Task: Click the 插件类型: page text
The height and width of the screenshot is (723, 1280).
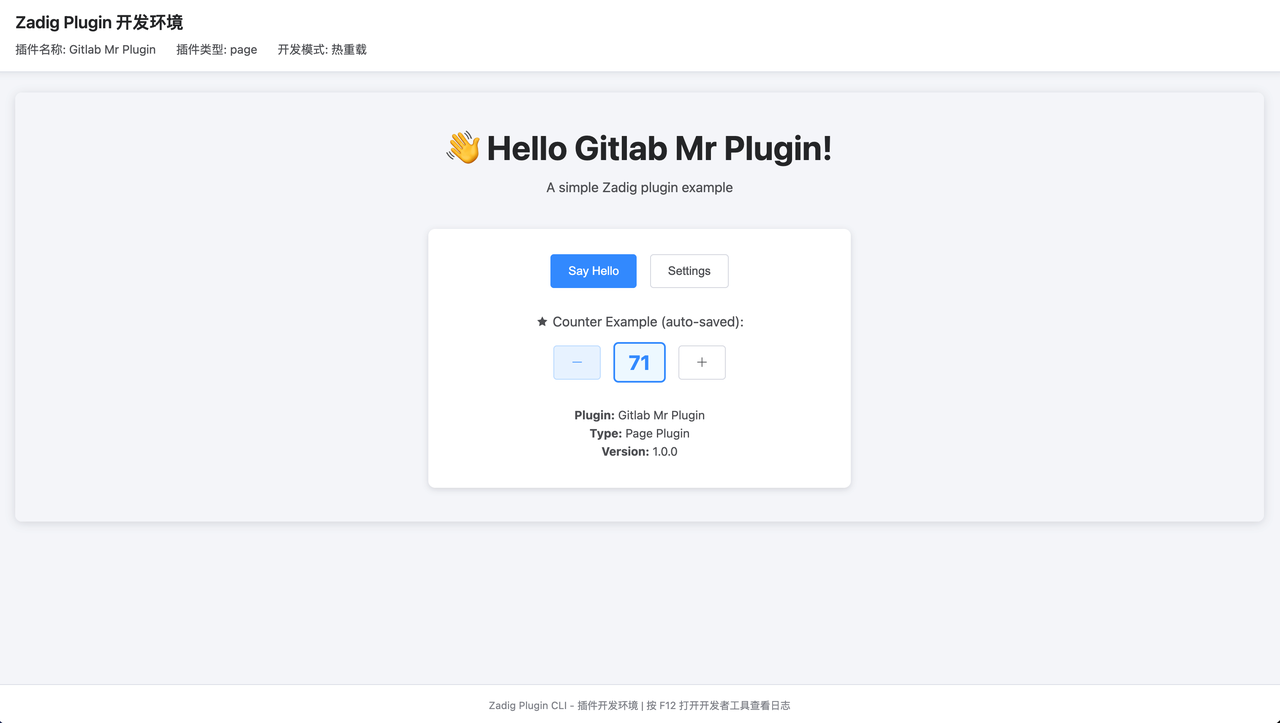Action: pyautogui.click(x=217, y=49)
